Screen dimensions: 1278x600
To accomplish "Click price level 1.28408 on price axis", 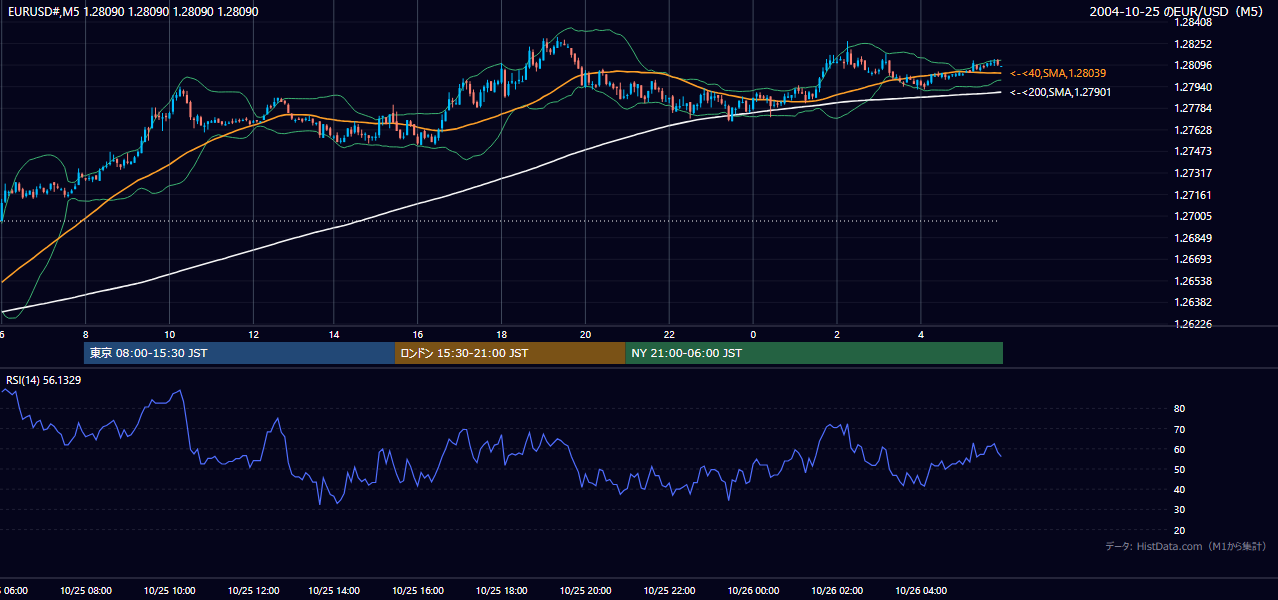I will tap(1193, 23).
